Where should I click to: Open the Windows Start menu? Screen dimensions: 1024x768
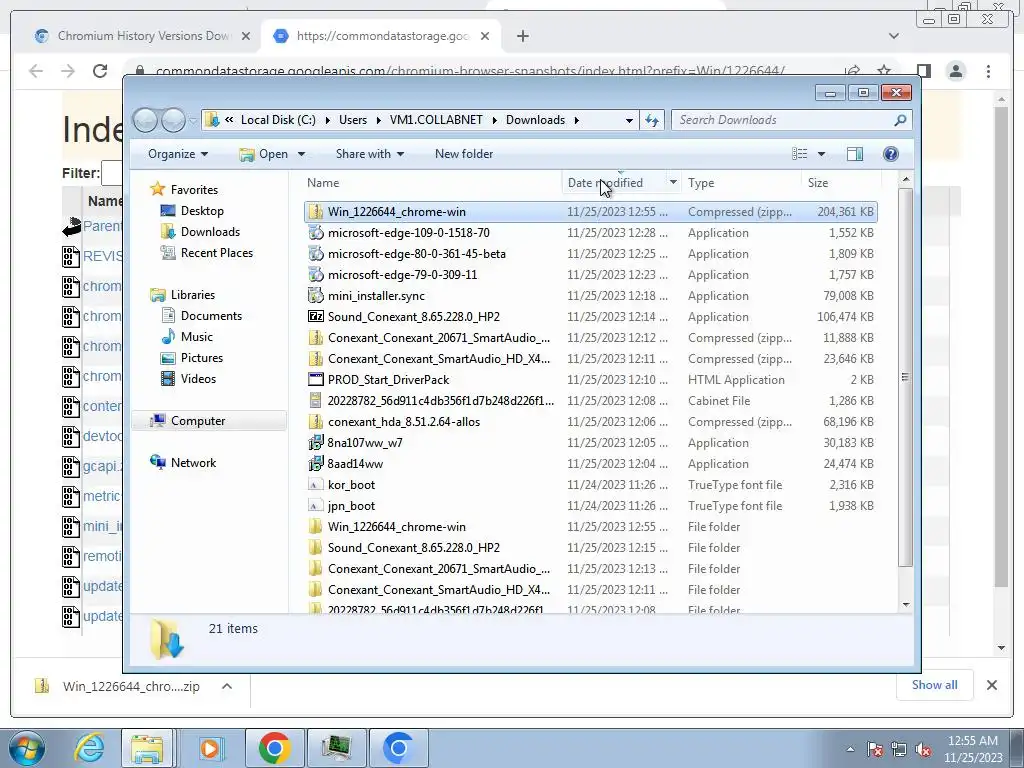pos(26,748)
